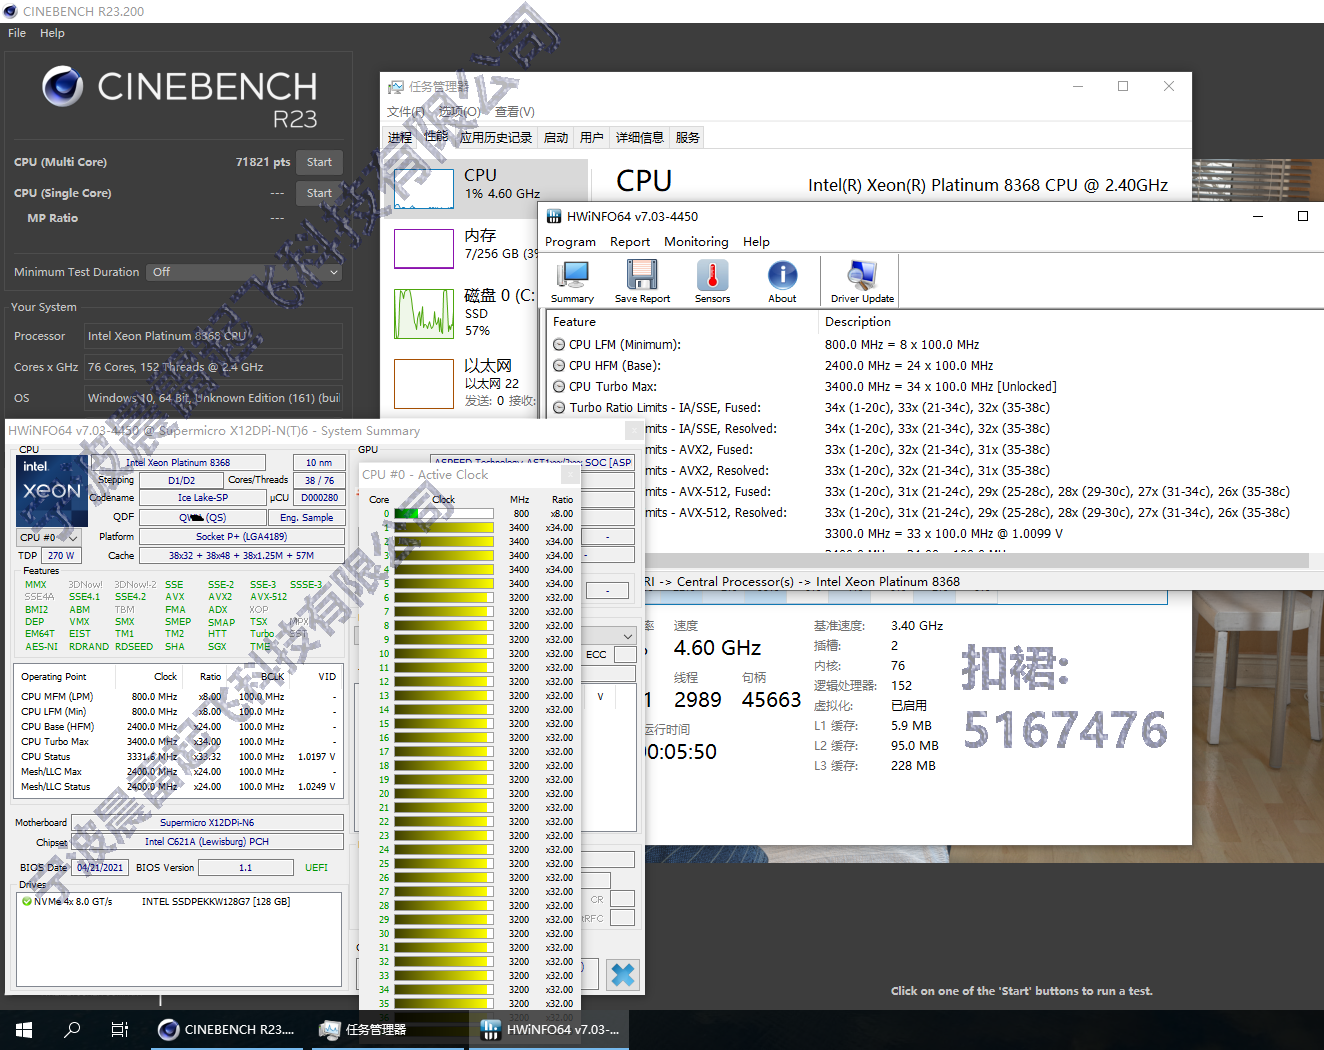Click the HWiNFO64 icon in the taskbar

(x=491, y=1029)
